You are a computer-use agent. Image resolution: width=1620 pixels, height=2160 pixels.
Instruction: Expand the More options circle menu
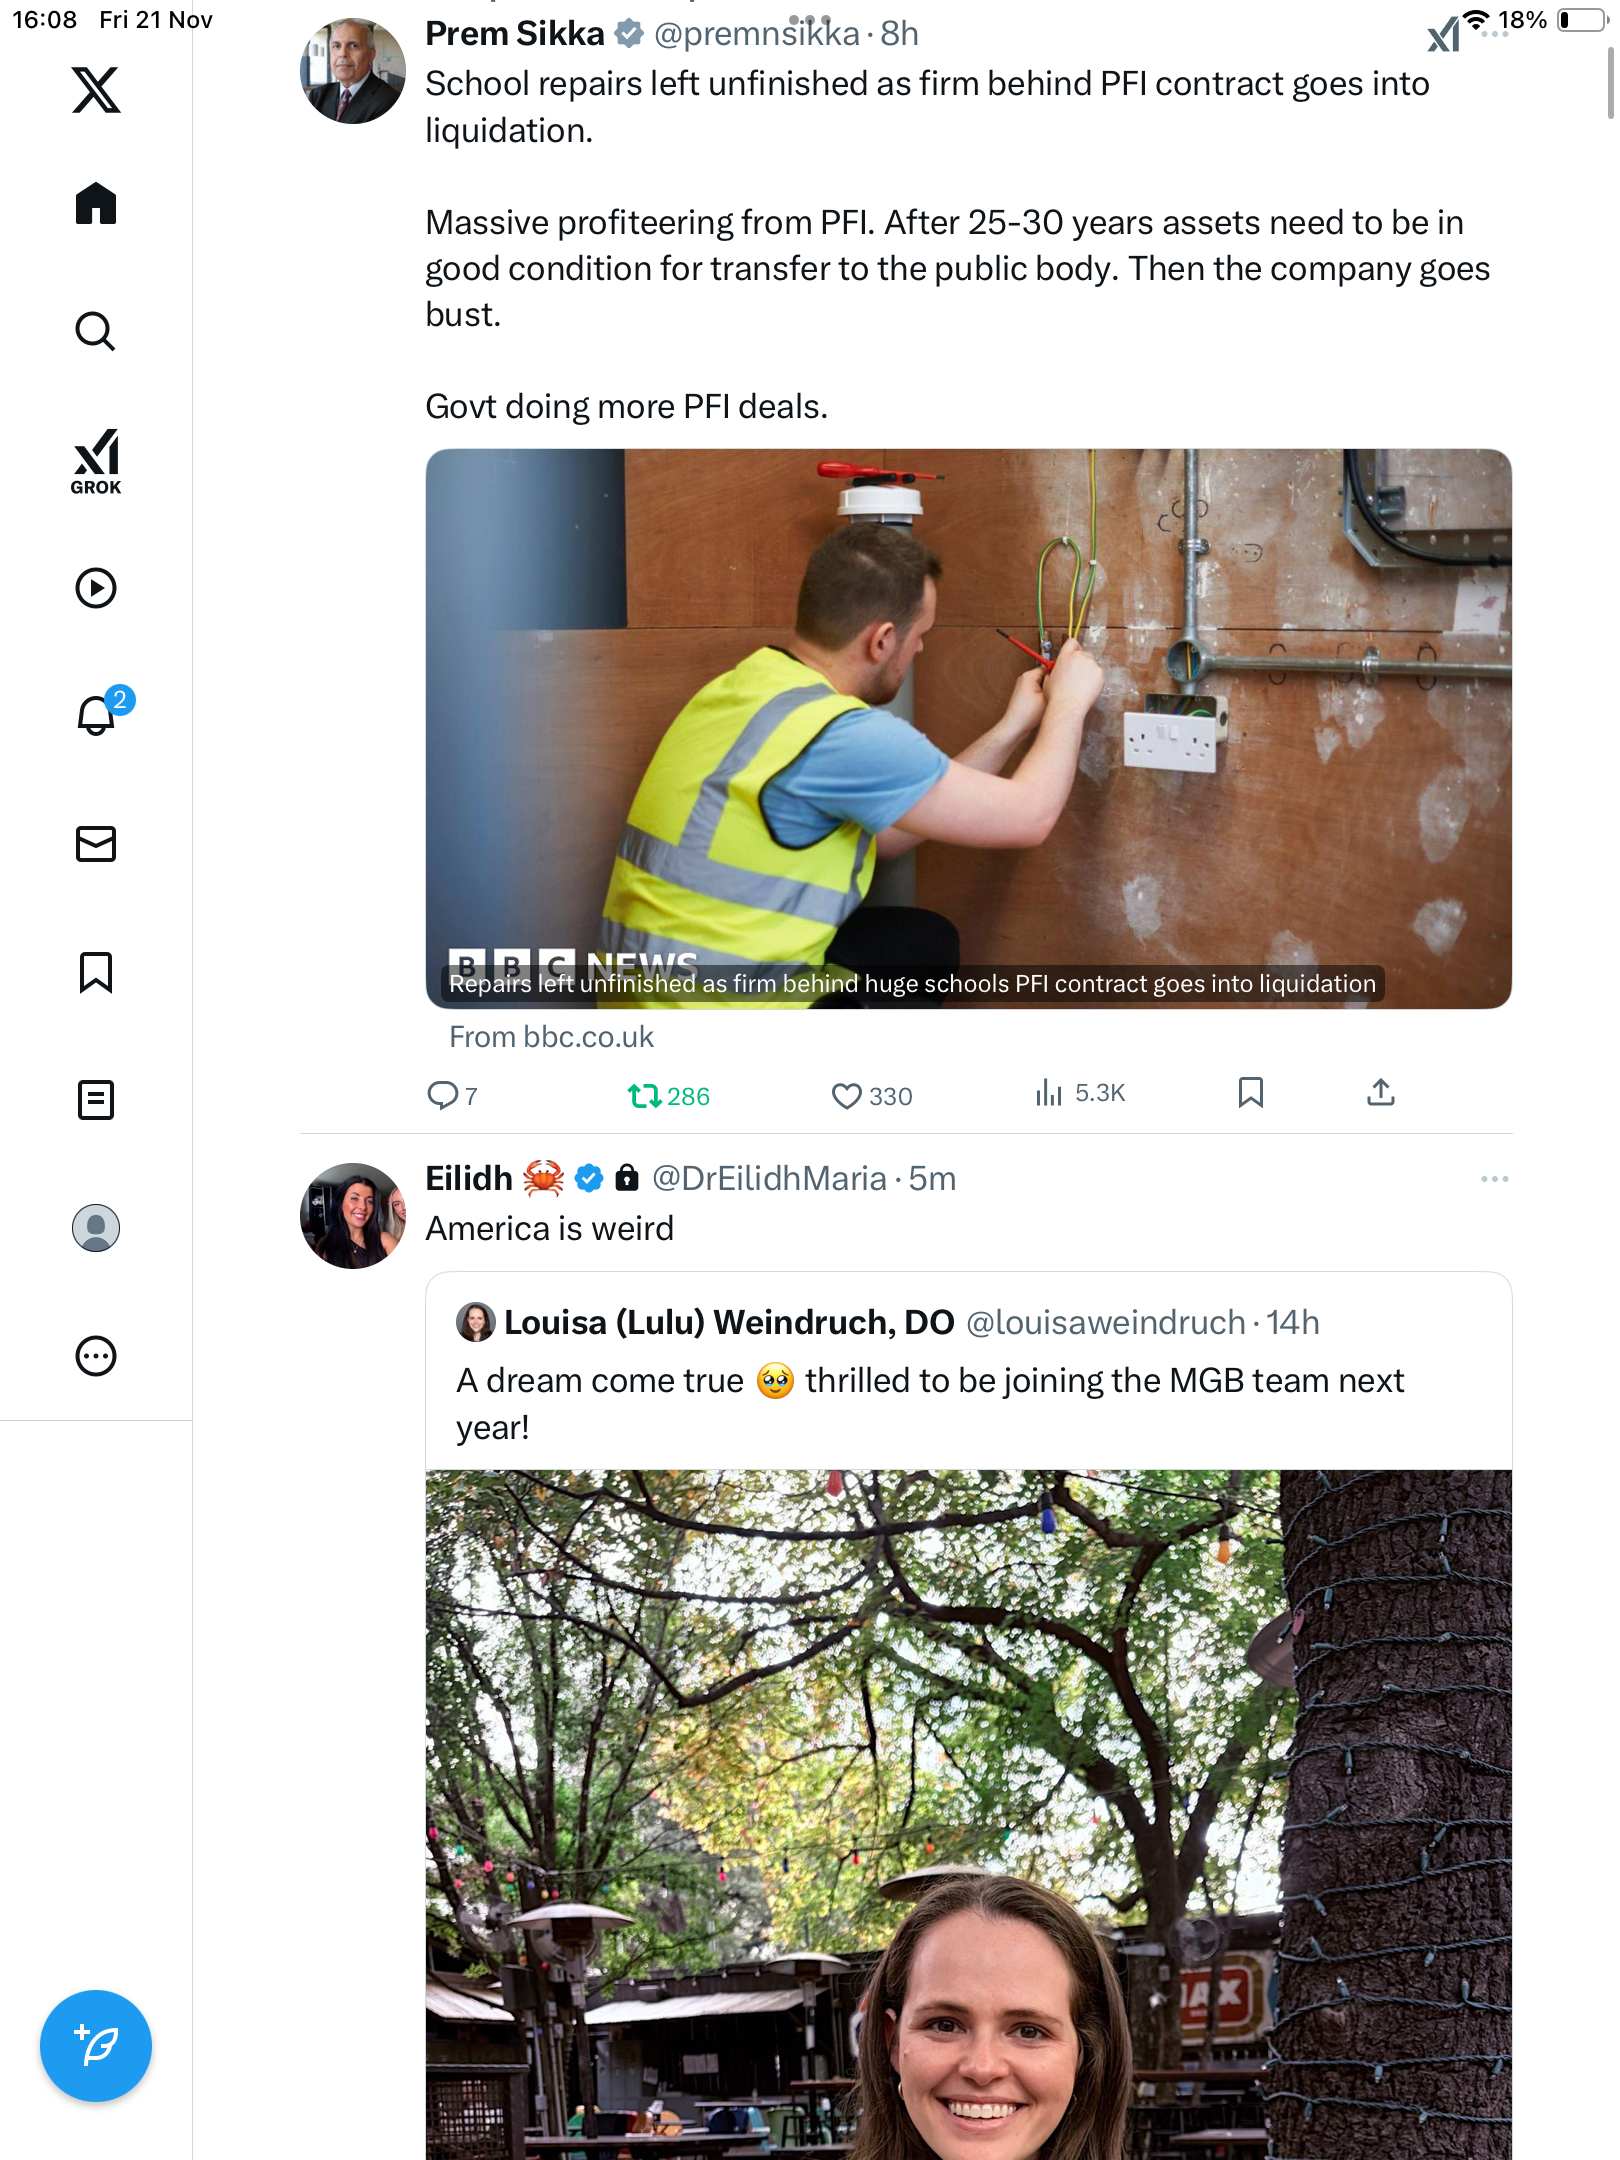coord(96,1356)
